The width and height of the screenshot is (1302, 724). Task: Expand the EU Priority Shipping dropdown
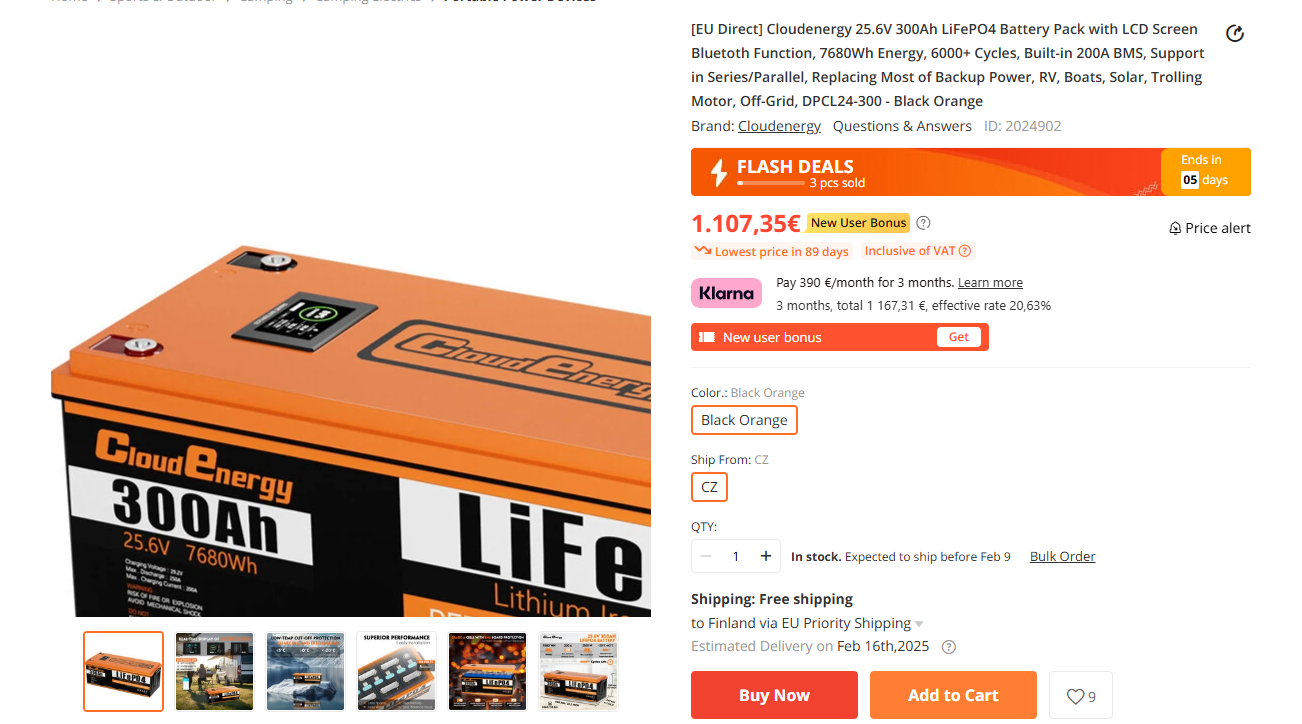point(919,624)
